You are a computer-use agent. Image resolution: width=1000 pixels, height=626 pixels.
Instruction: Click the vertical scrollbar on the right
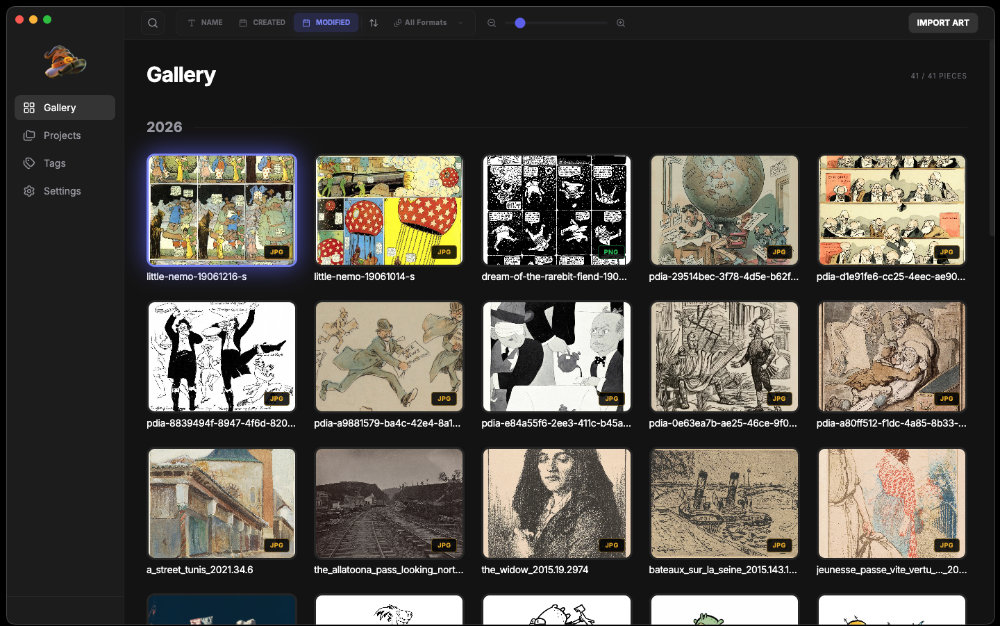point(992,140)
